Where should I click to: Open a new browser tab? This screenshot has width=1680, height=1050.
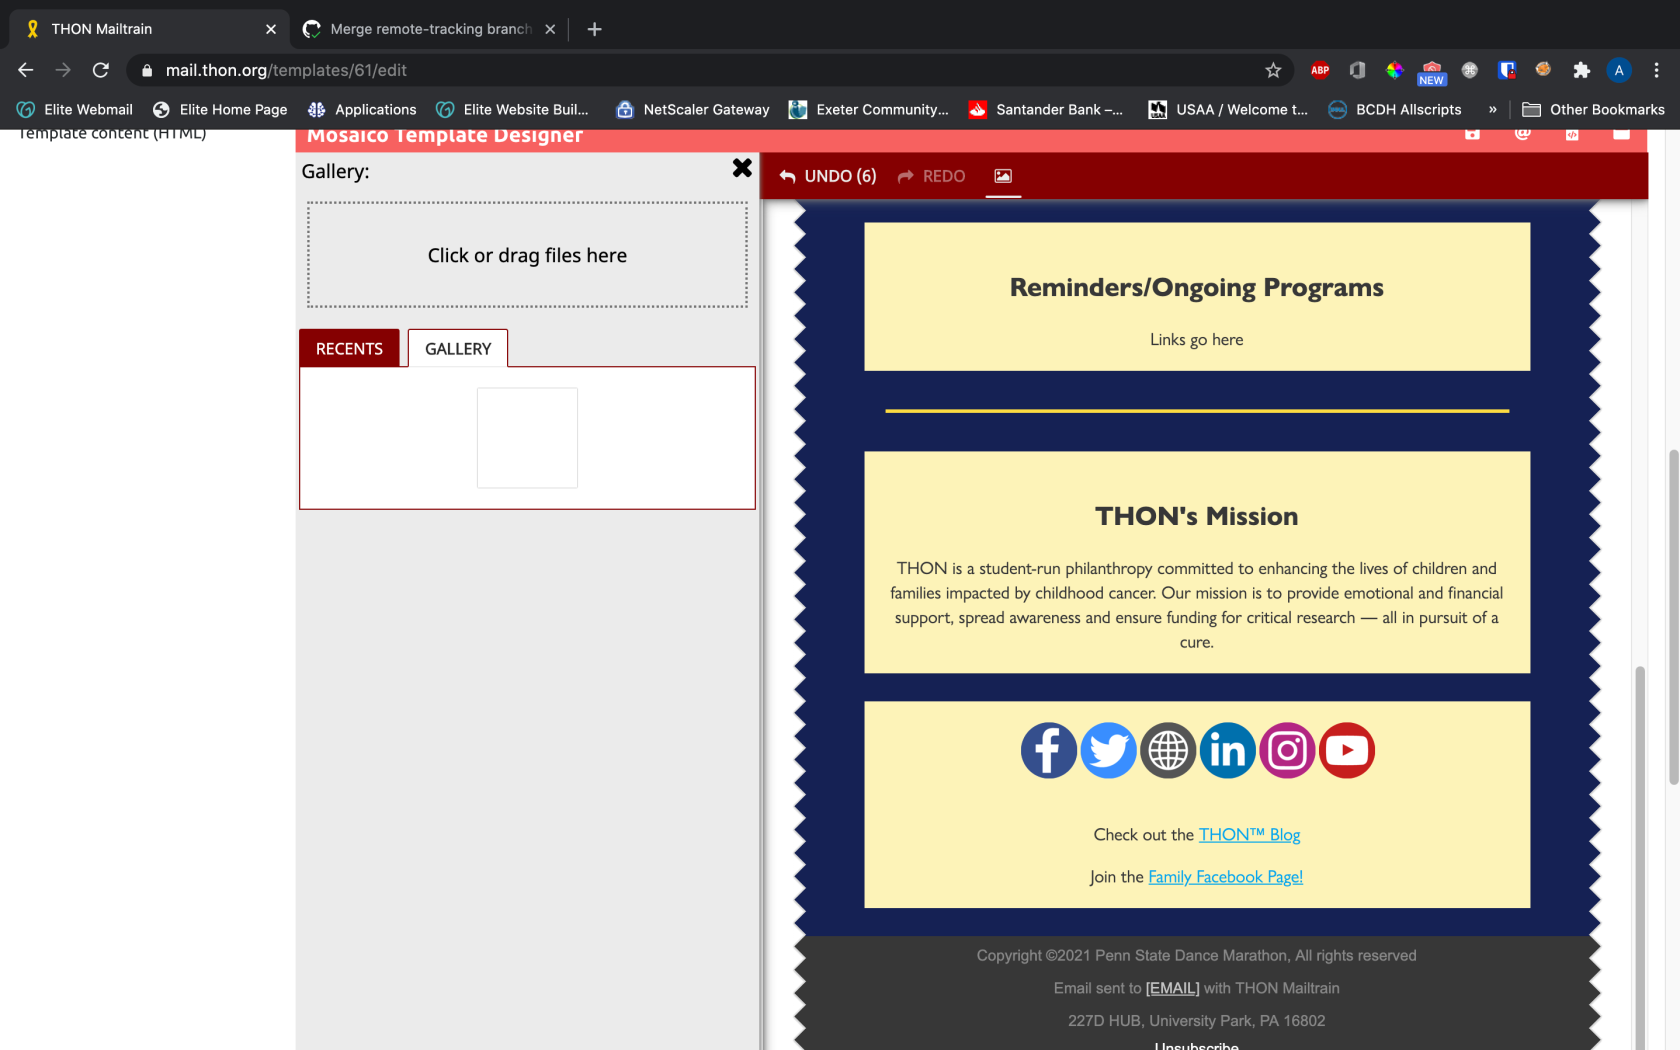594,29
